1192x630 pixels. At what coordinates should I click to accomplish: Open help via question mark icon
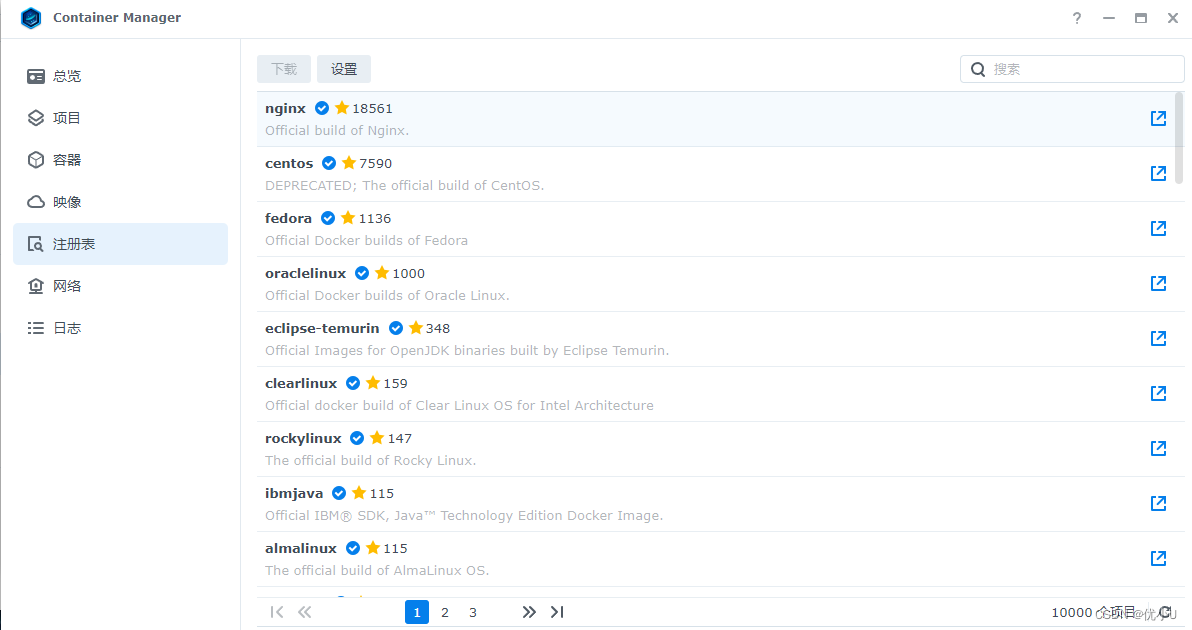(x=1076, y=18)
